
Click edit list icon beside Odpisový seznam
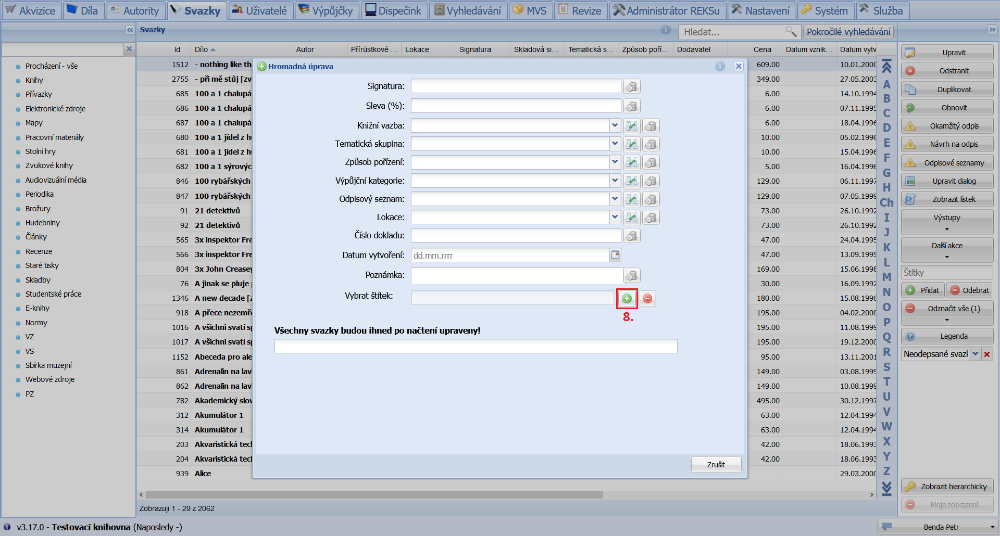coord(632,199)
